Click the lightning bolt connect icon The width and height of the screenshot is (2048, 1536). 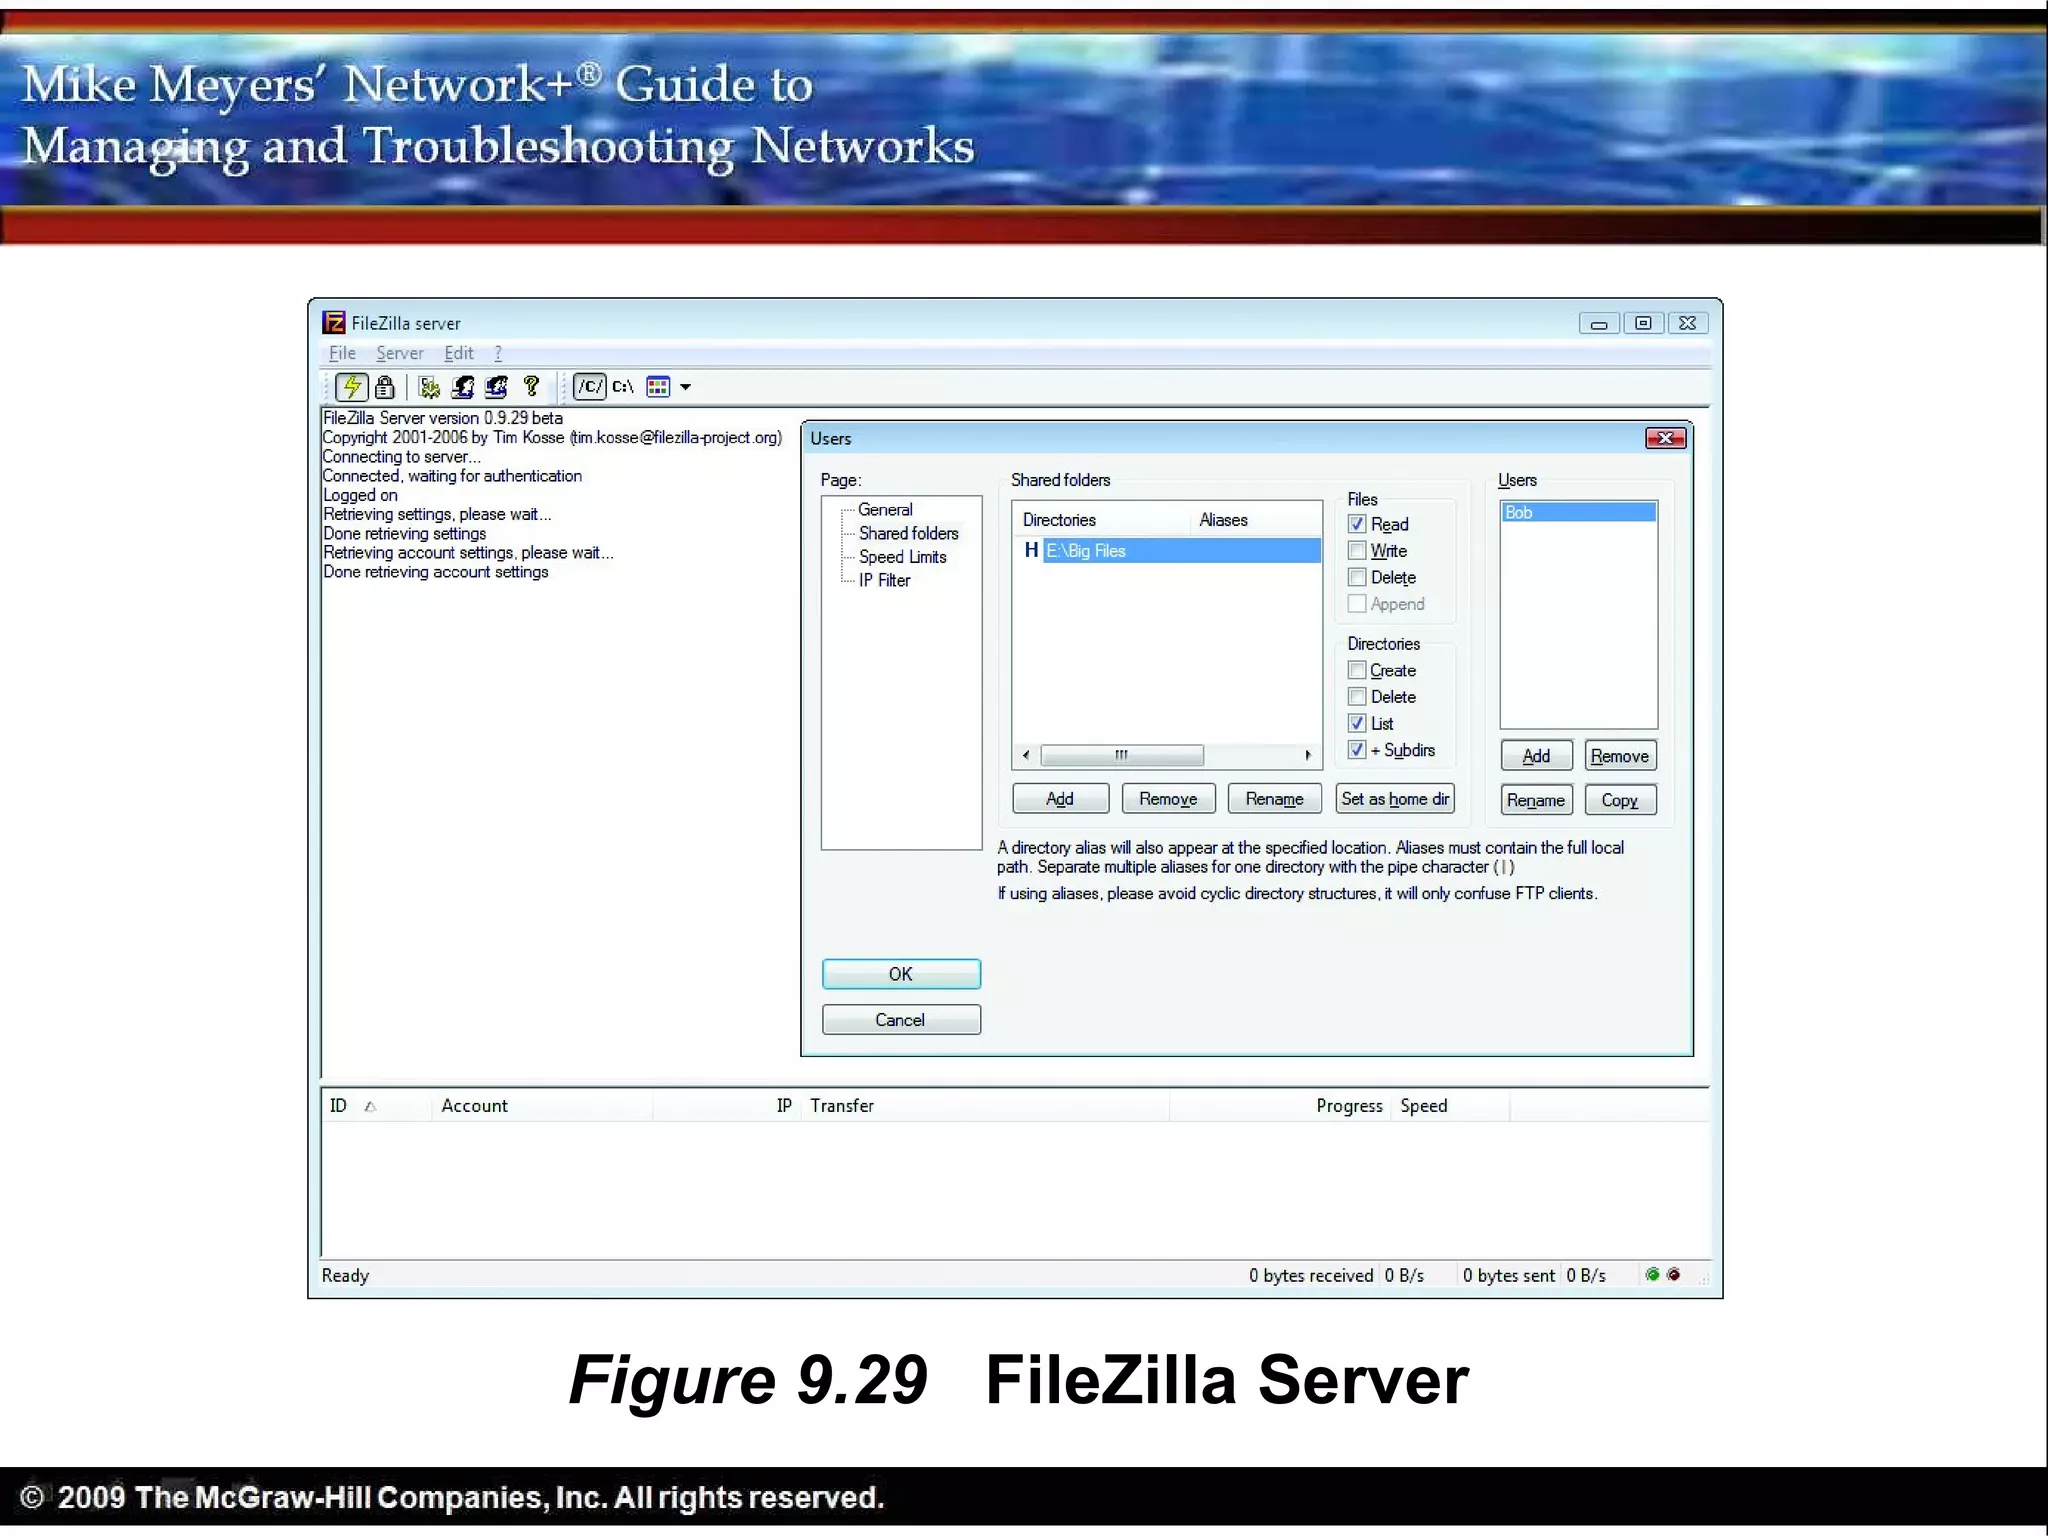(x=351, y=386)
